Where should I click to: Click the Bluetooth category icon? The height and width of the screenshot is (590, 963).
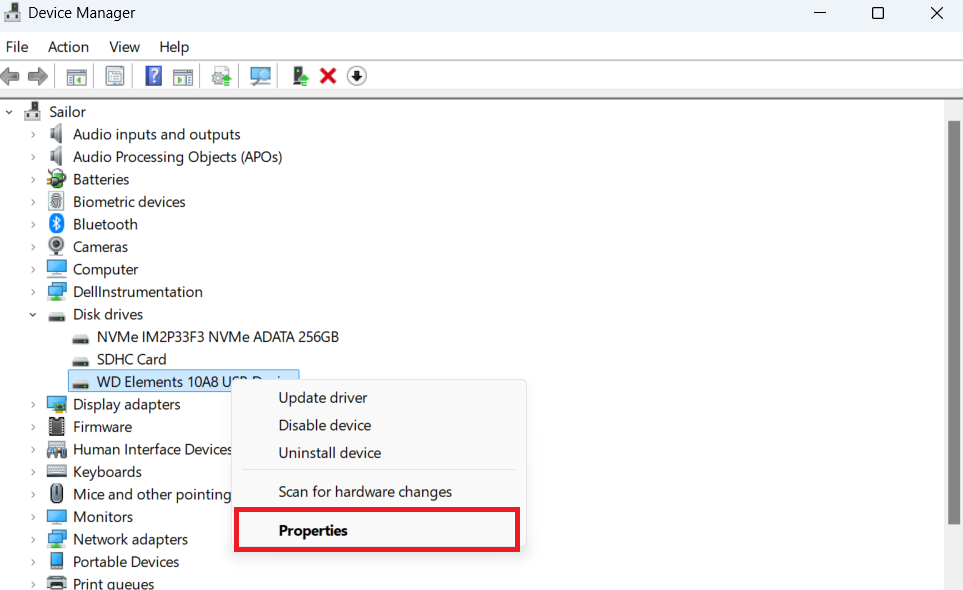(x=57, y=224)
